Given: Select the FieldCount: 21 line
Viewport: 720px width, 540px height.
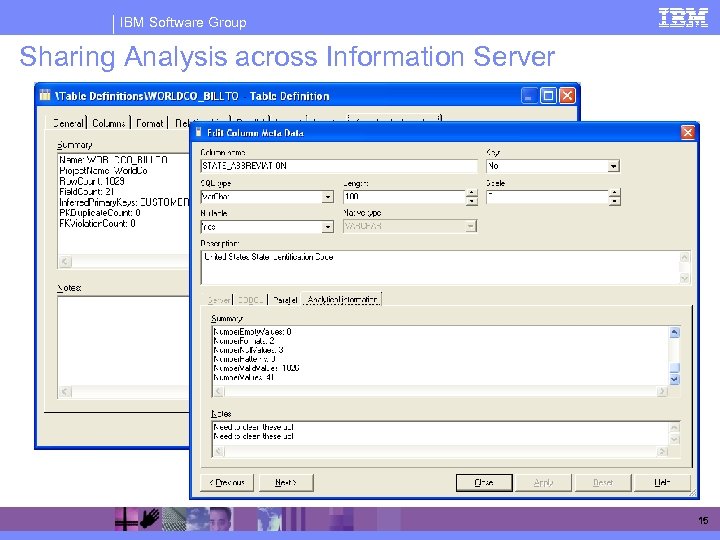Looking at the screenshot, I should tap(86, 192).
